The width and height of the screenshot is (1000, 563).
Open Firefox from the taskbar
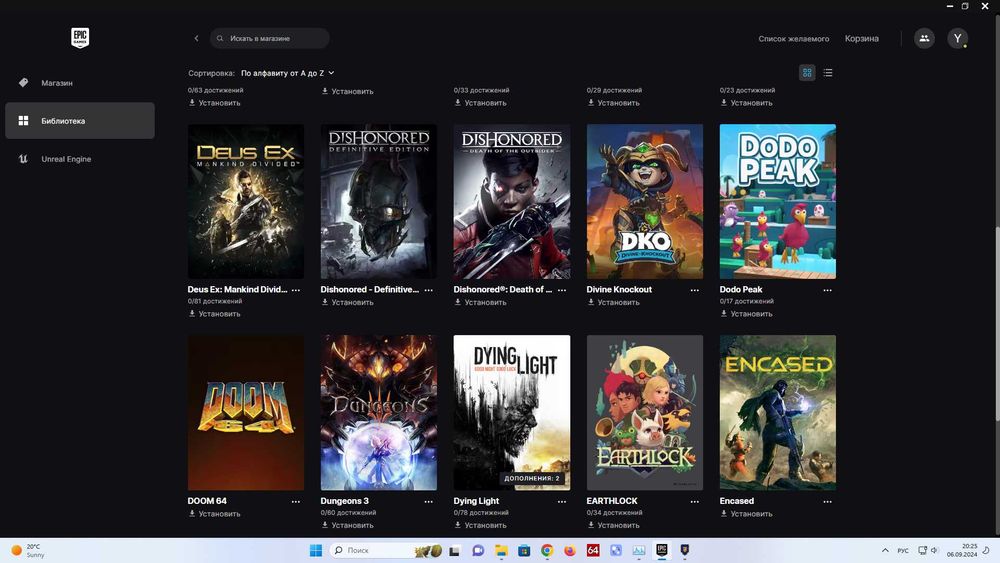click(x=570, y=550)
